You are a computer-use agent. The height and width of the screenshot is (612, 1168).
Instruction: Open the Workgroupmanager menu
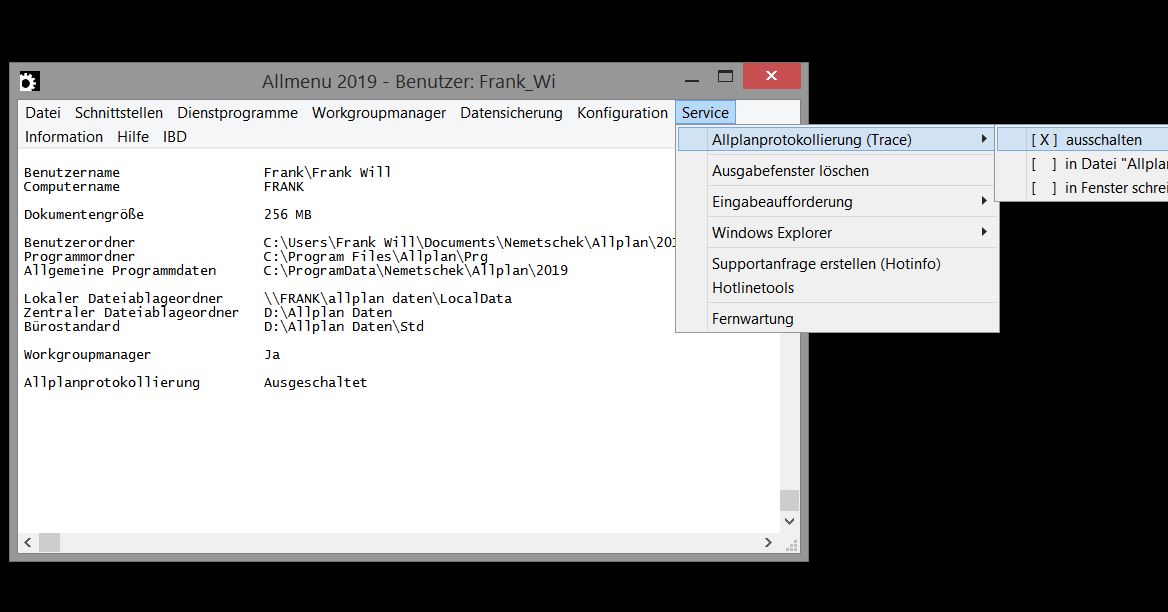pyautogui.click(x=378, y=113)
